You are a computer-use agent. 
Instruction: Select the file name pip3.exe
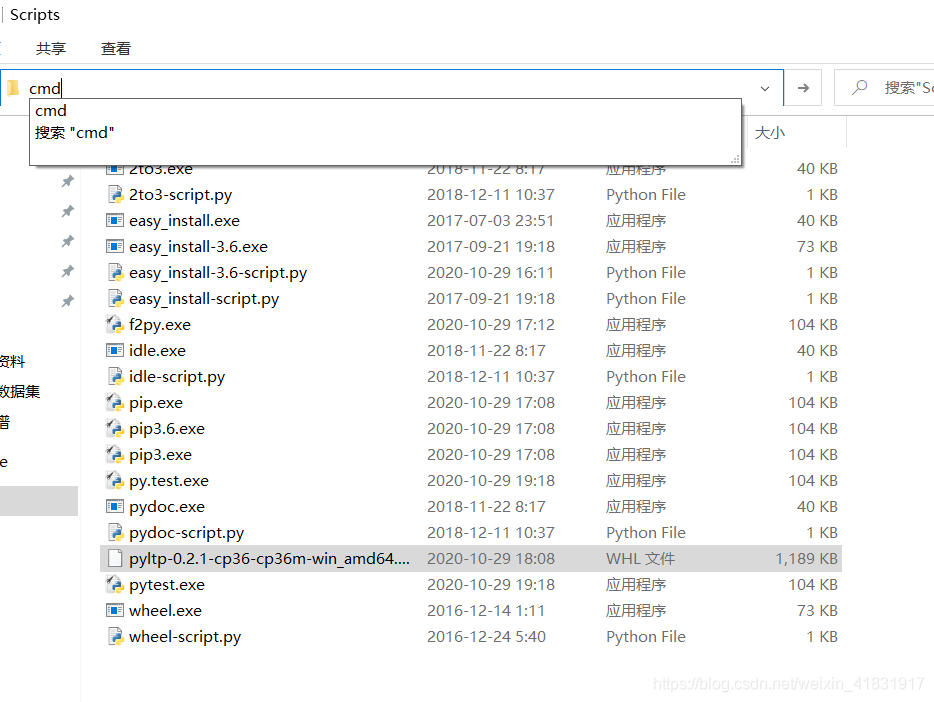(160, 455)
